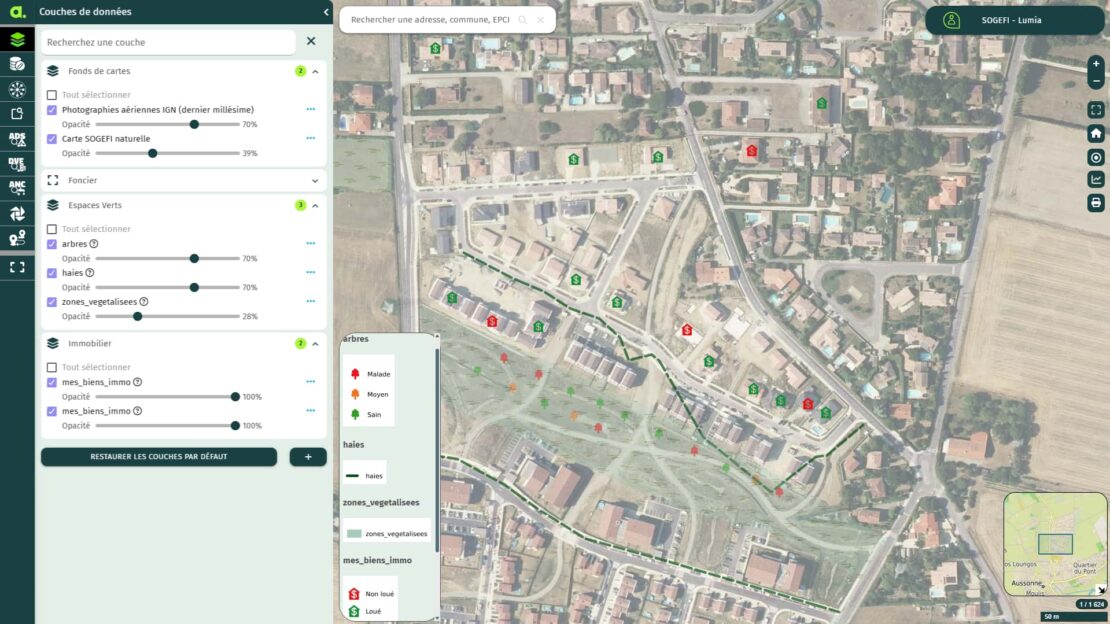Check Tout sélectionner under Espaces Verts
The height and width of the screenshot is (624, 1110).
pos(52,229)
